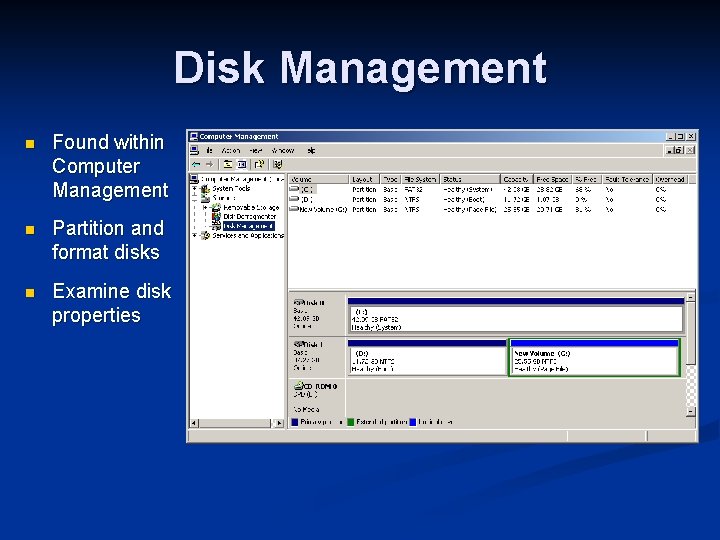Select the (C:) FAT32 partition block on Disk 0
This screenshot has height=540, width=720.
(x=516, y=315)
